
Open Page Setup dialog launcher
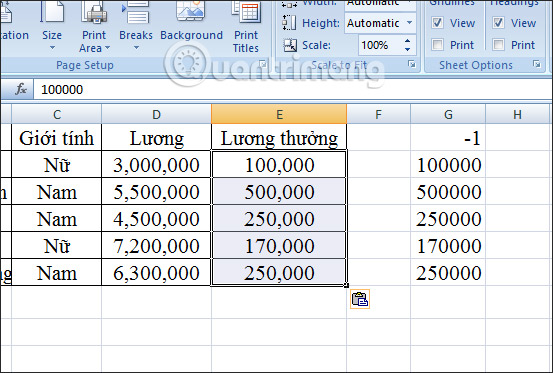[x=263, y=64]
